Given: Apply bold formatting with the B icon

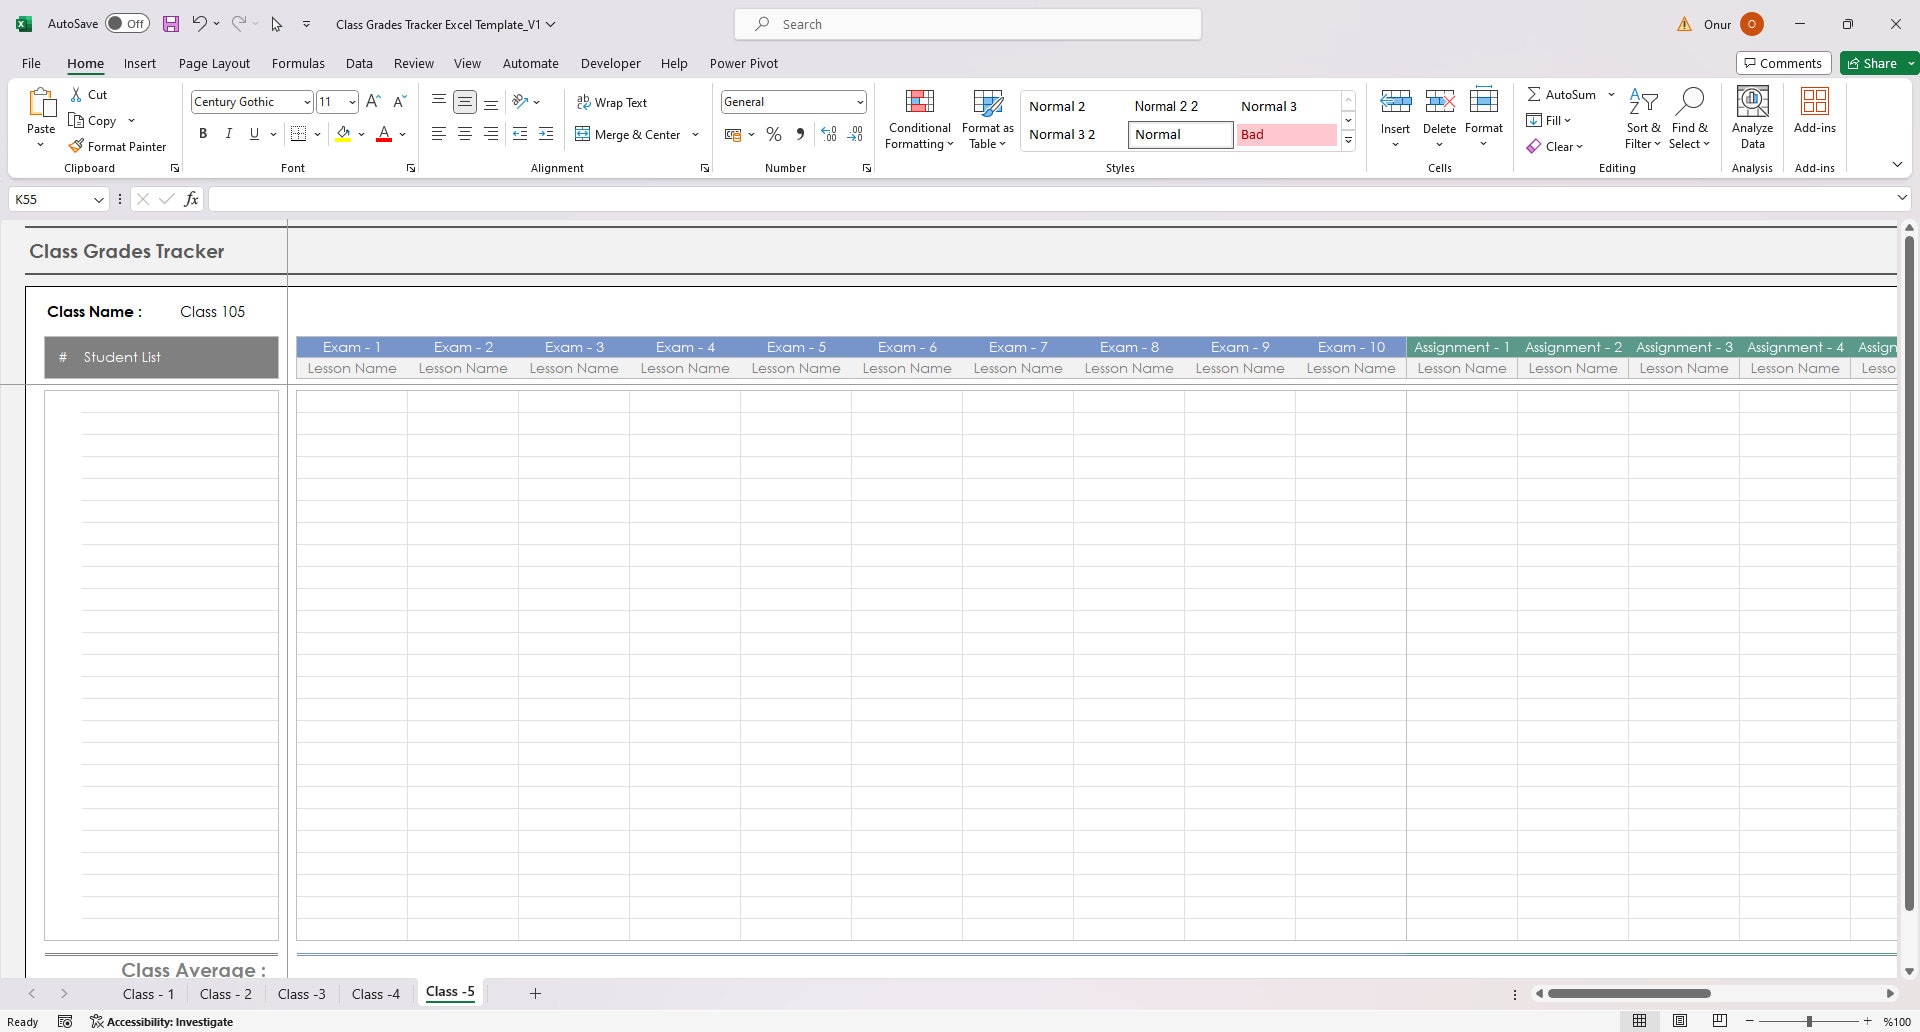Looking at the screenshot, I should point(203,133).
